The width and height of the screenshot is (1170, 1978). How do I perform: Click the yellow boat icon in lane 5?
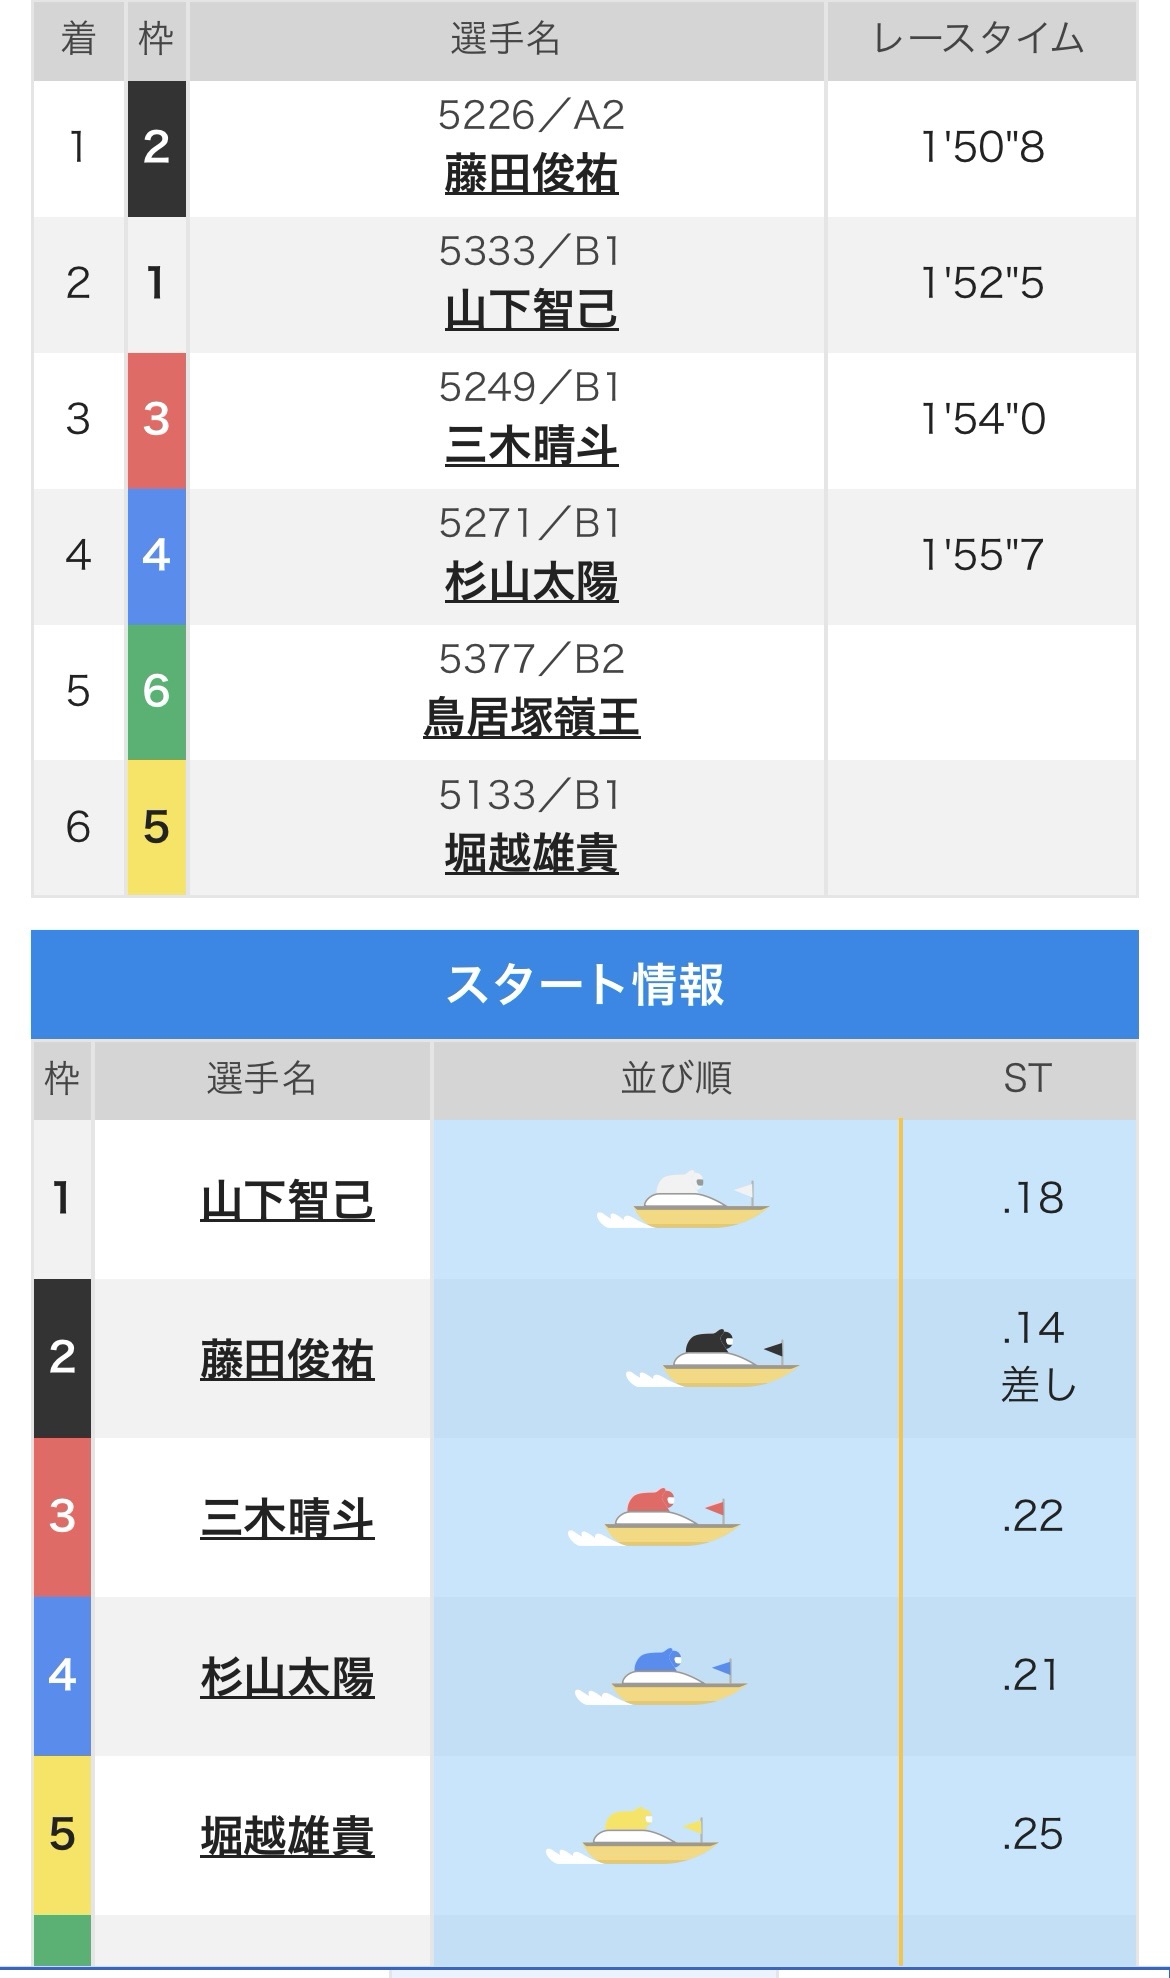[x=634, y=1837]
